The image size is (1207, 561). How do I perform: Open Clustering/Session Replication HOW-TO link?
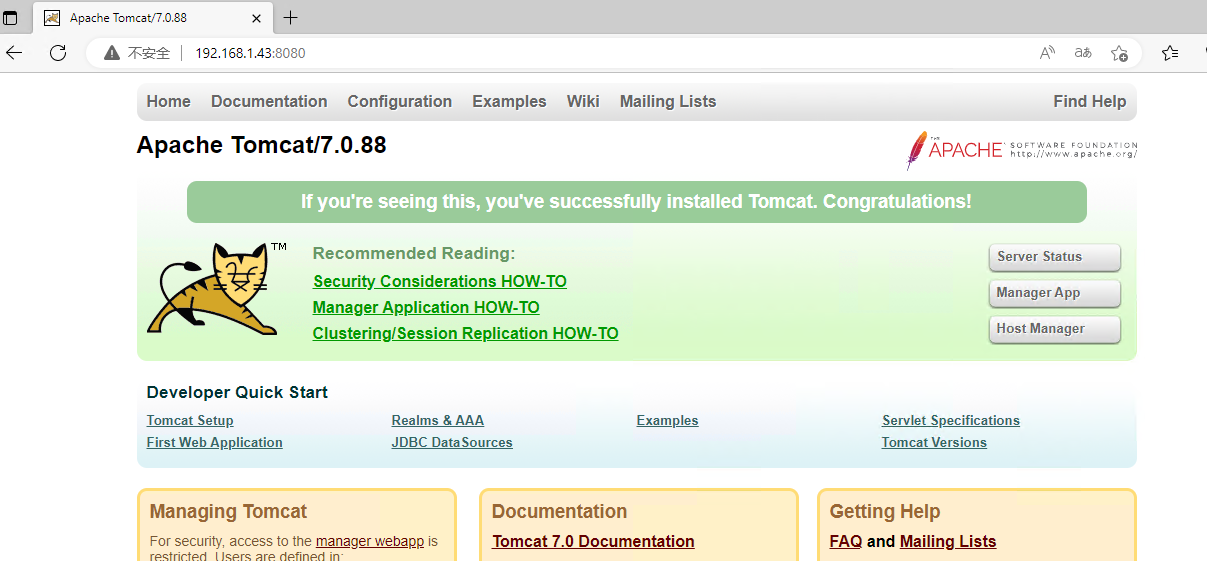466,333
